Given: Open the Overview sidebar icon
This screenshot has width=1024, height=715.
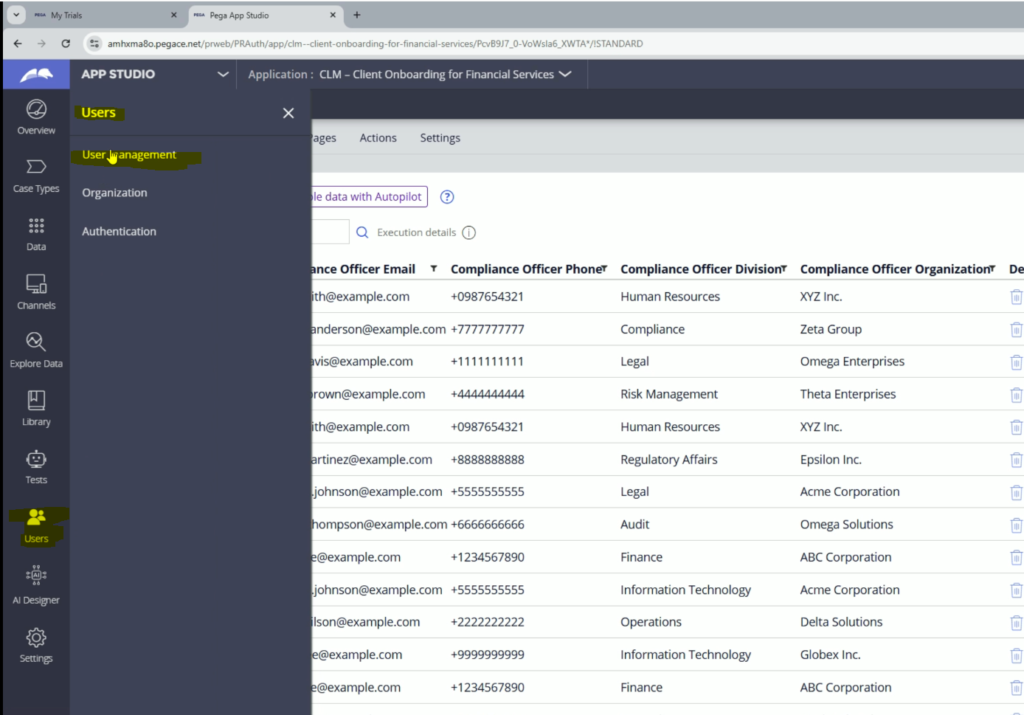Looking at the screenshot, I should point(36,116).
